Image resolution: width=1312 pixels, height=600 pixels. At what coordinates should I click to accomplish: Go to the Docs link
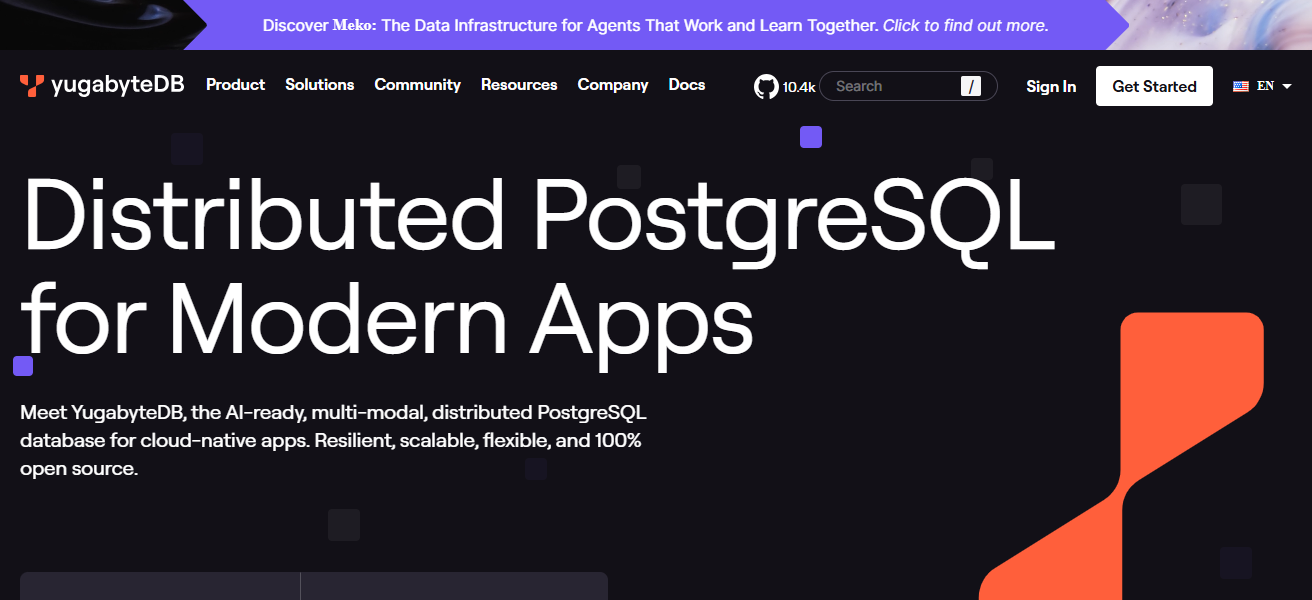[x=687, y=85]
